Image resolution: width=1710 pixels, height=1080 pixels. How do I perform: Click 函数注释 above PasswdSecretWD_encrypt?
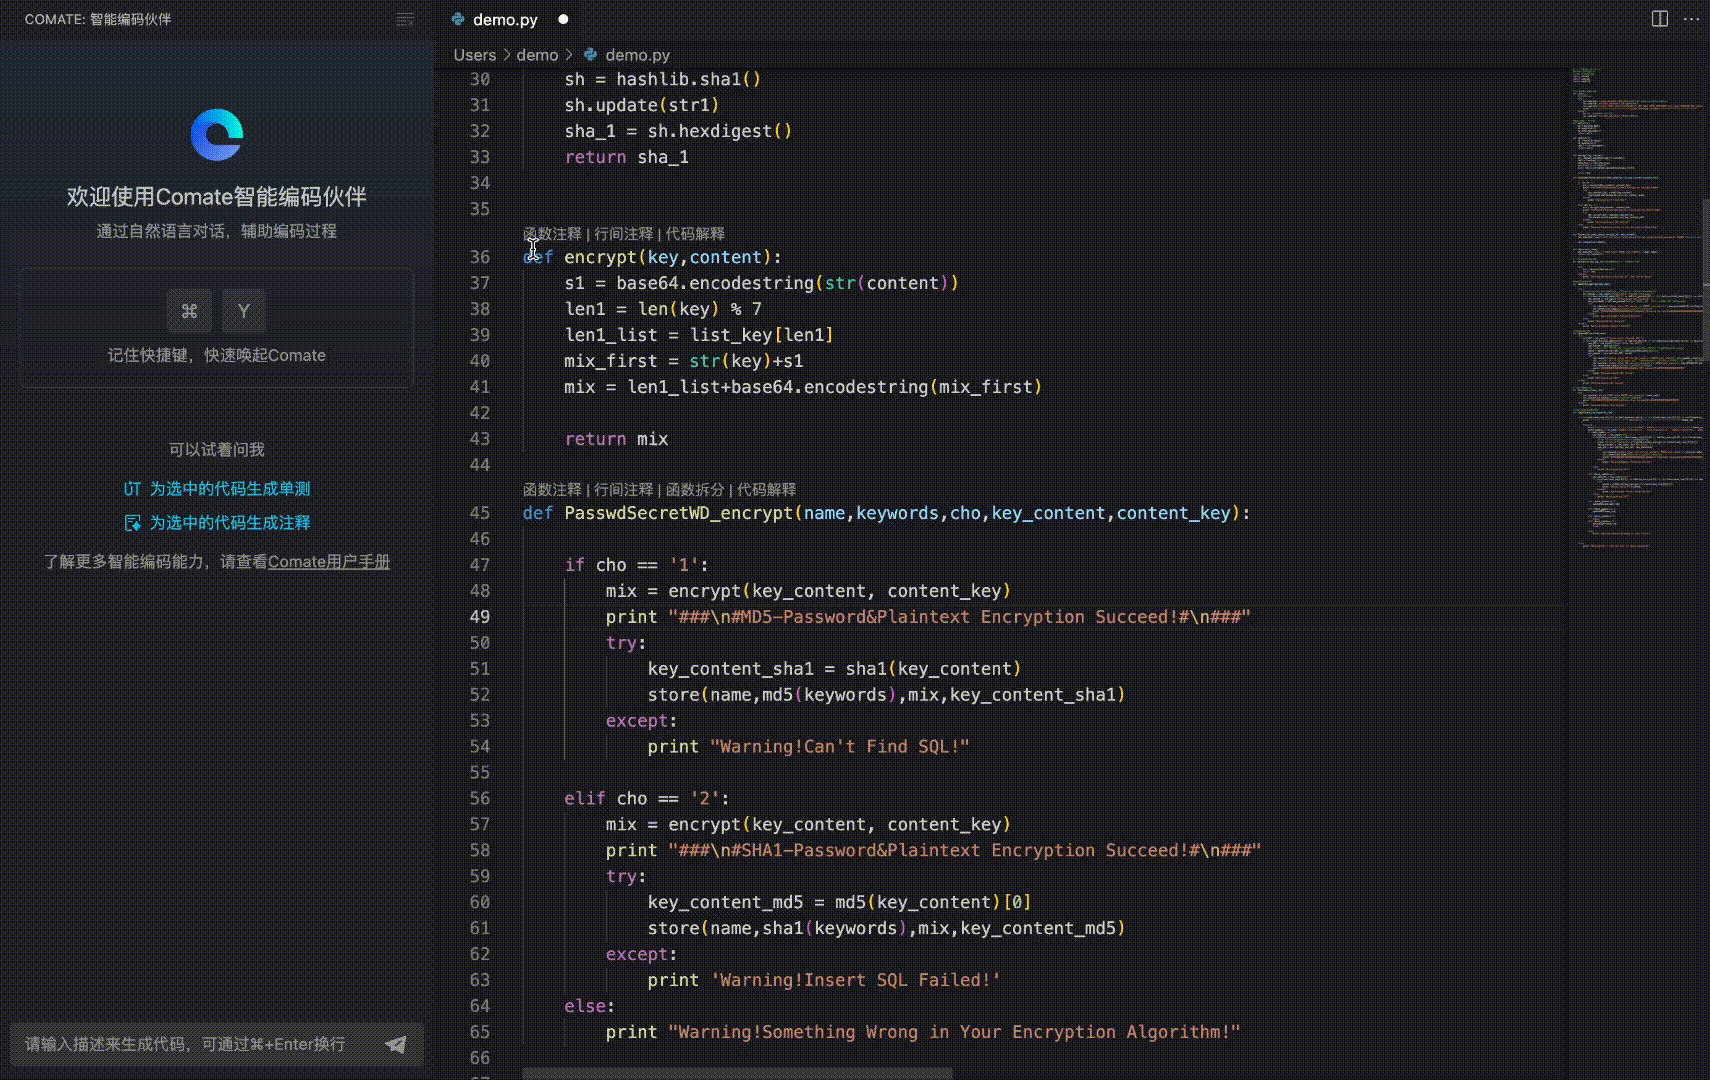[x=552, y=490]
